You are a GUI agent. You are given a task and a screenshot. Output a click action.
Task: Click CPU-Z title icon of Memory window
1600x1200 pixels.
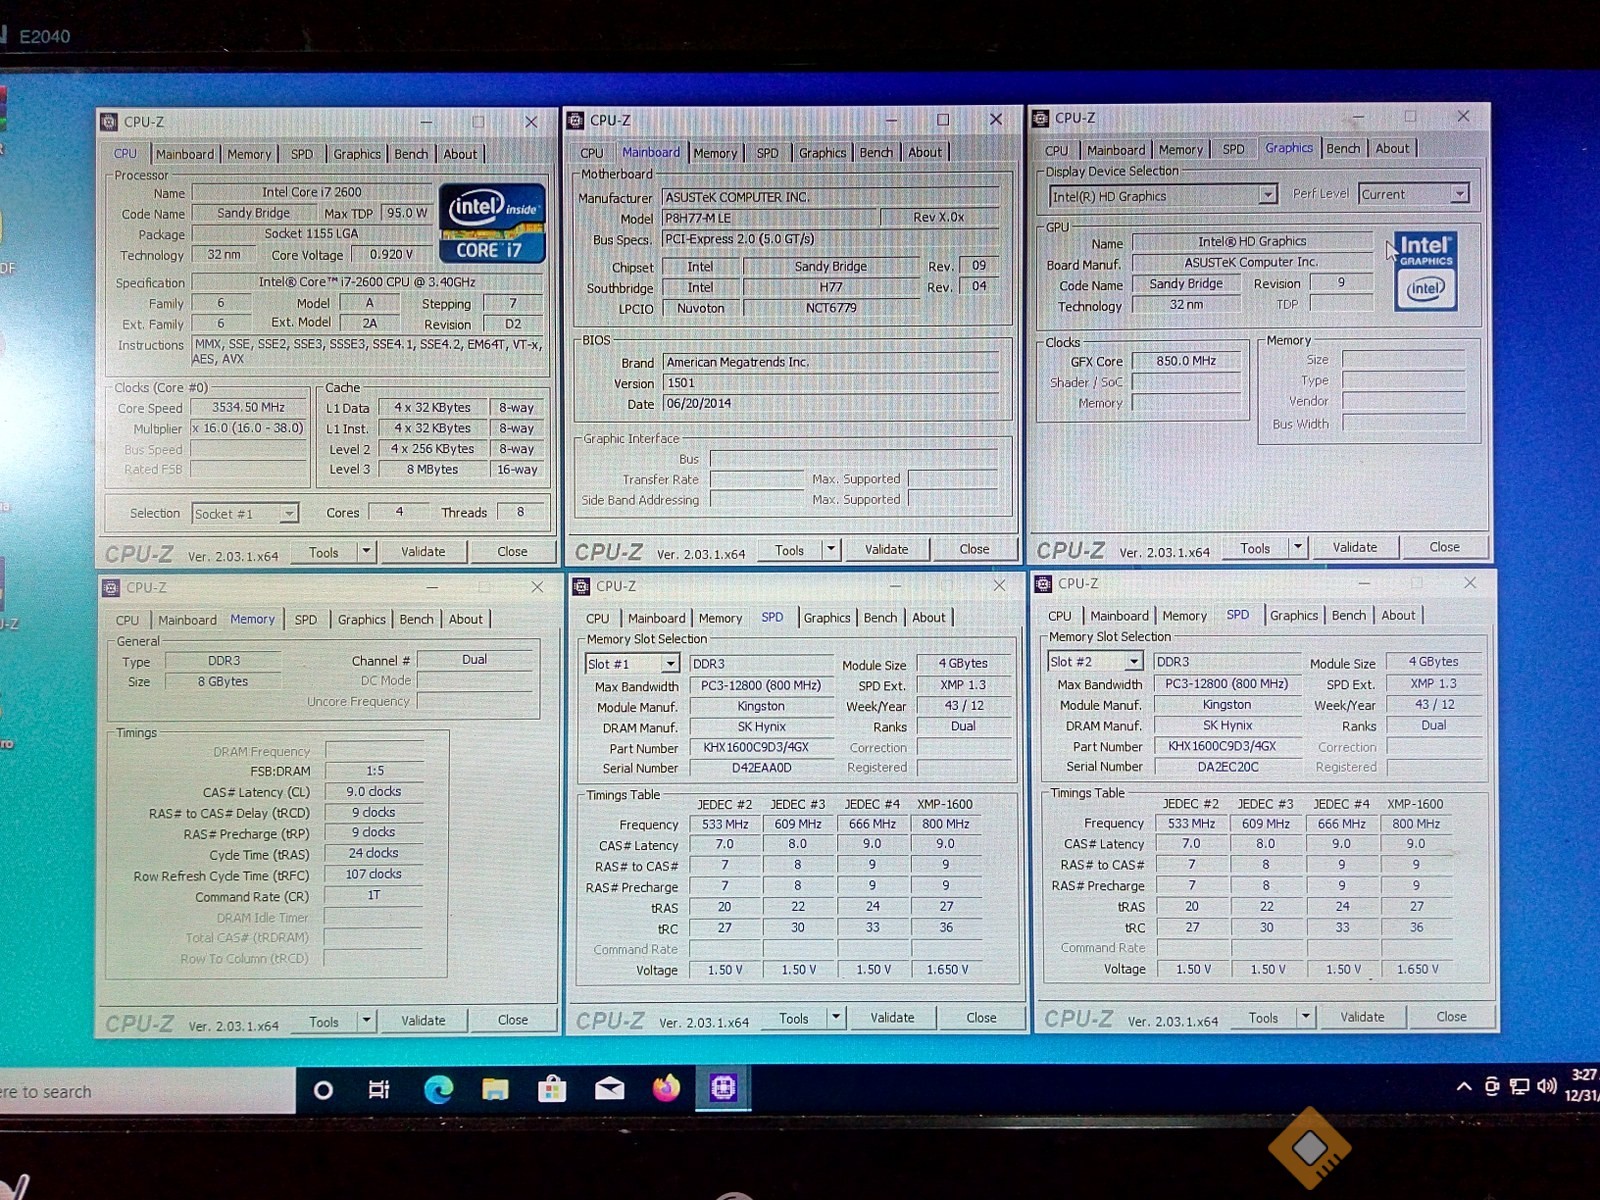click(111, 588)
